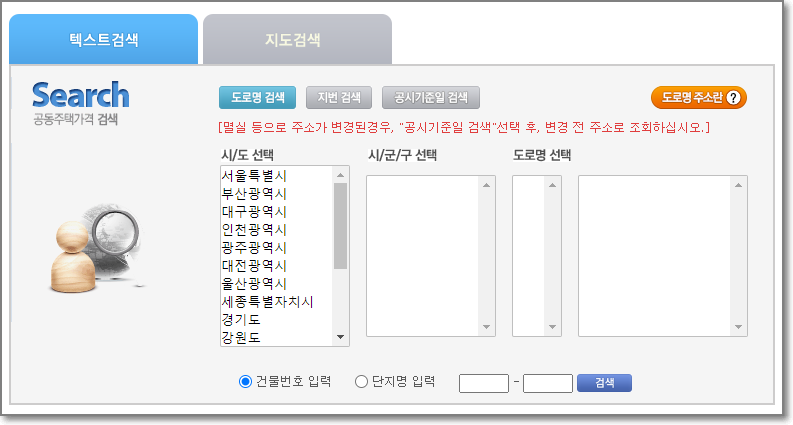Image resolution: width=793 pixels, height=425 pixels.
Task: Click the person with magnifier globe image
Action: 96,249
